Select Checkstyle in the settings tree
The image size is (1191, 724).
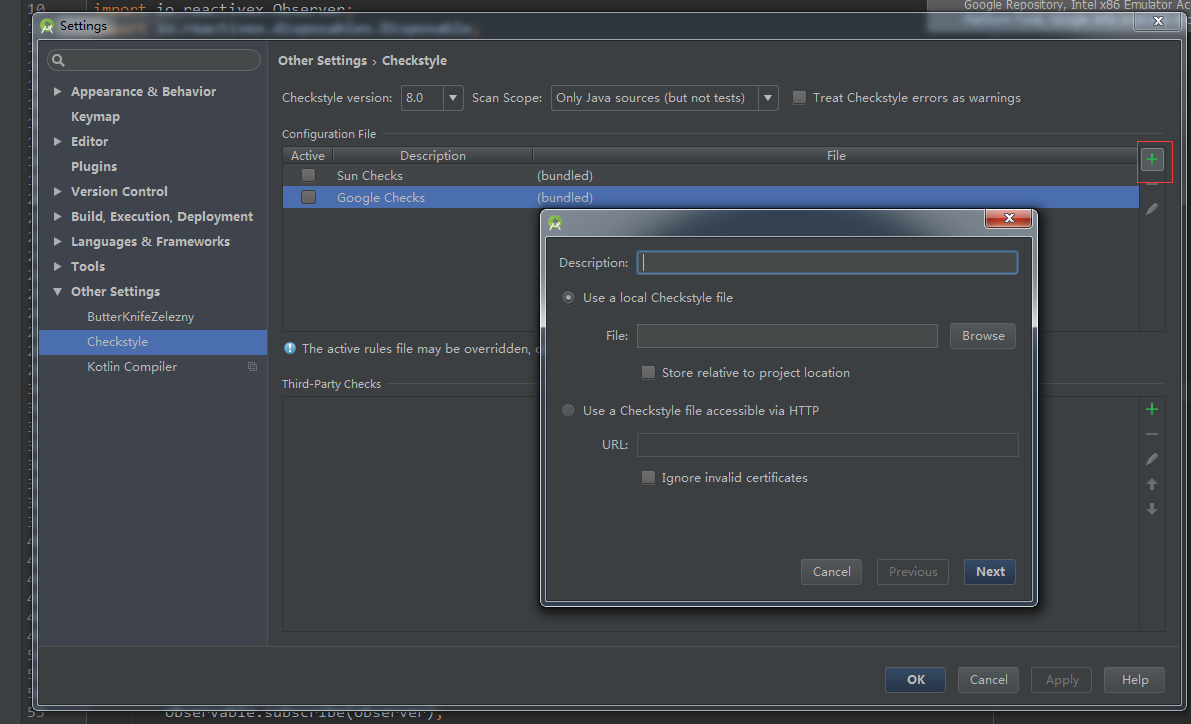pyautogui.click(x=153, y=342)
